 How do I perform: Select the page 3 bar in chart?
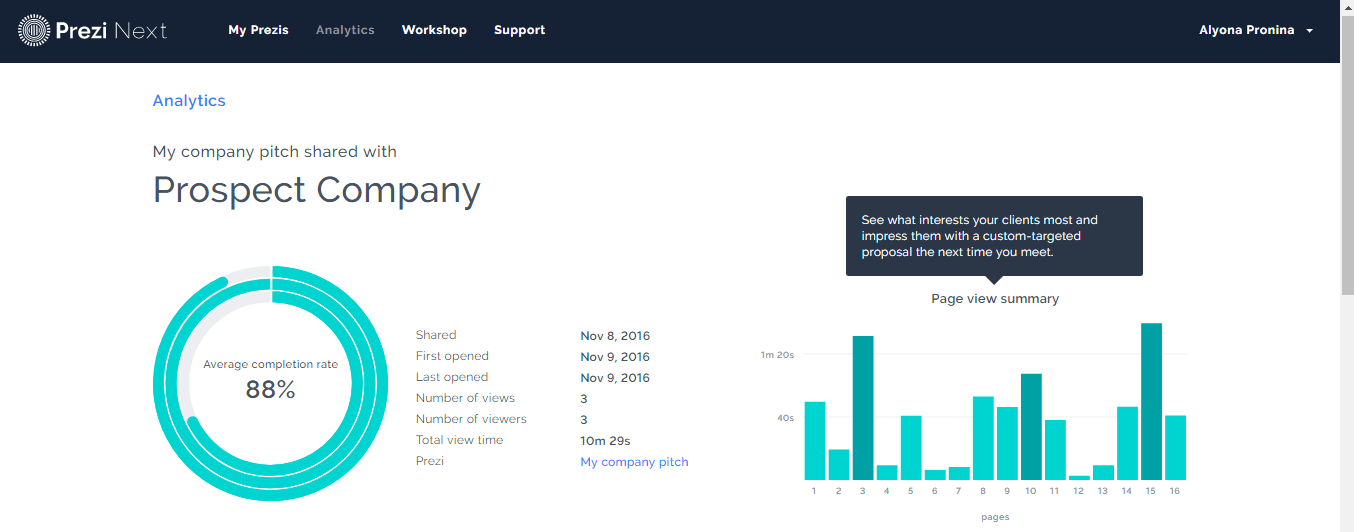tap(863, 408)
